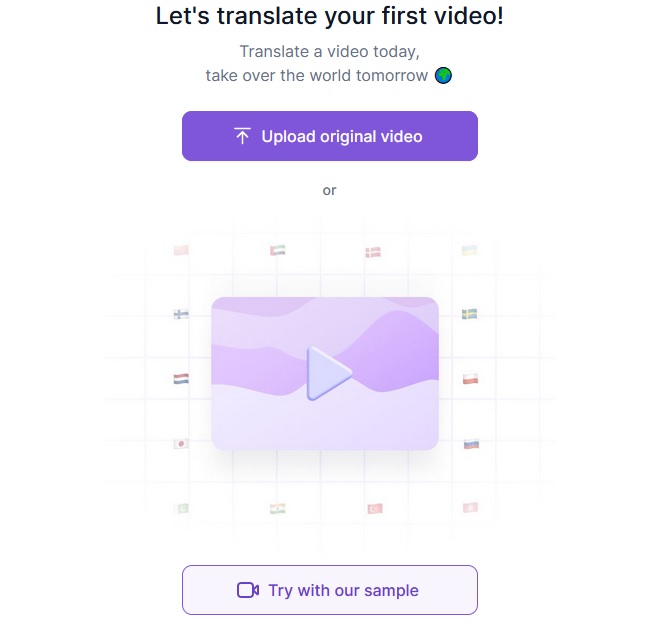Play the sample video preview
645x633 pixels.
pos(328,373)
